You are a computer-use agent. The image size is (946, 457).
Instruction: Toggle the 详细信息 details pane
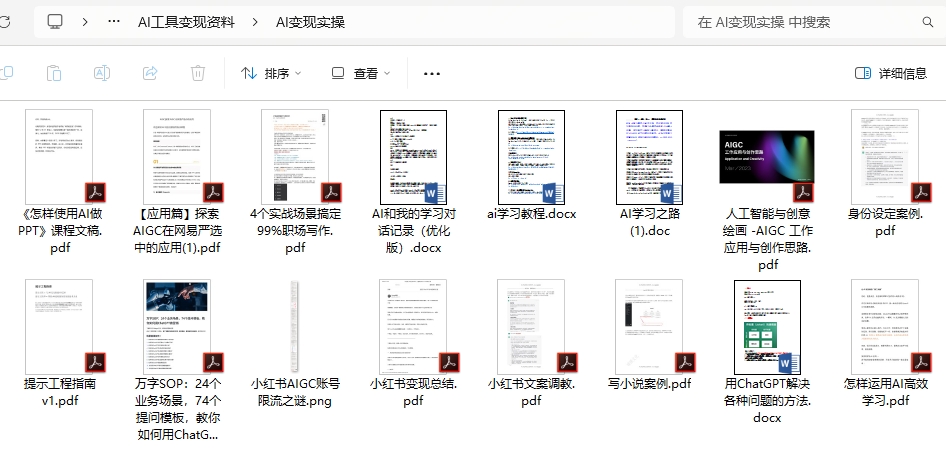tap(890, 73)
